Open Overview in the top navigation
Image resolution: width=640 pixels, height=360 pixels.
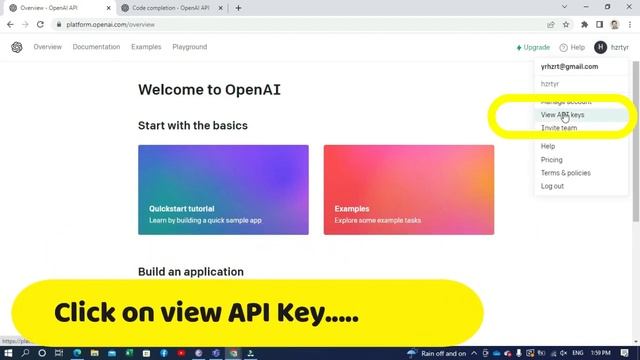tap(47, 47)
